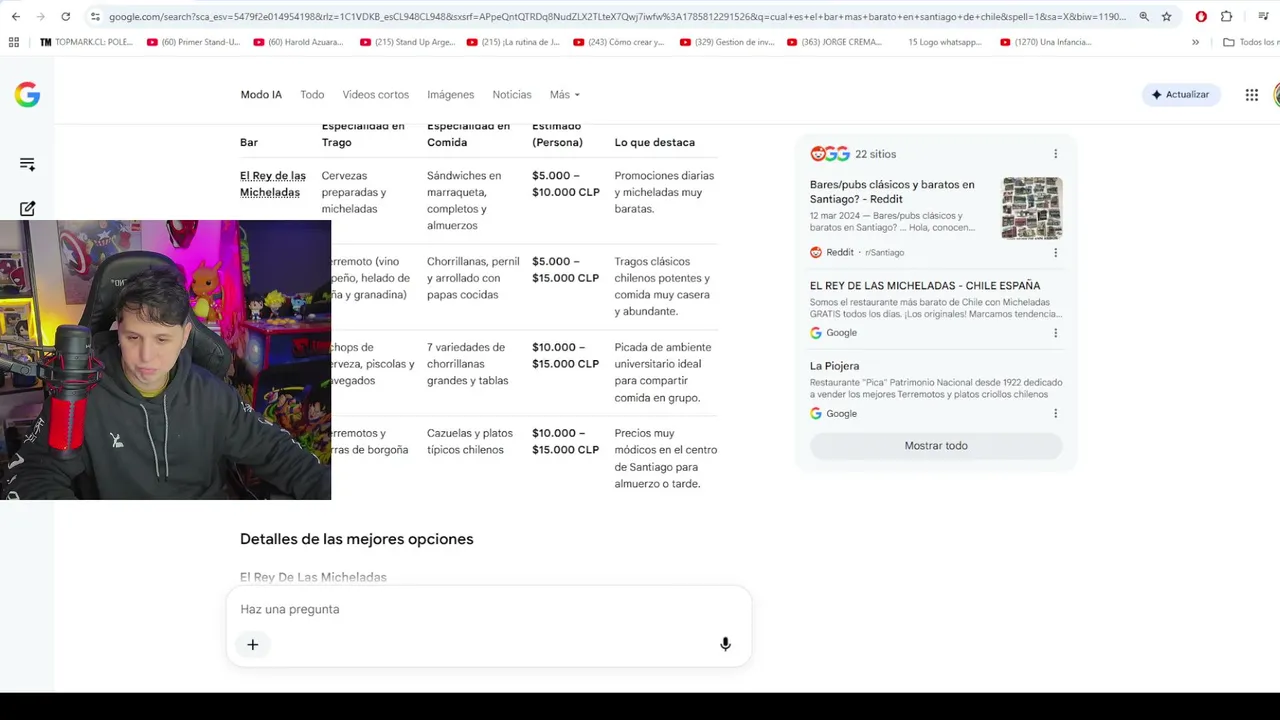Screen dimensions: 1280x720
Task: Show hidden bookmarks with the chevron
Action: (1195, 42)
